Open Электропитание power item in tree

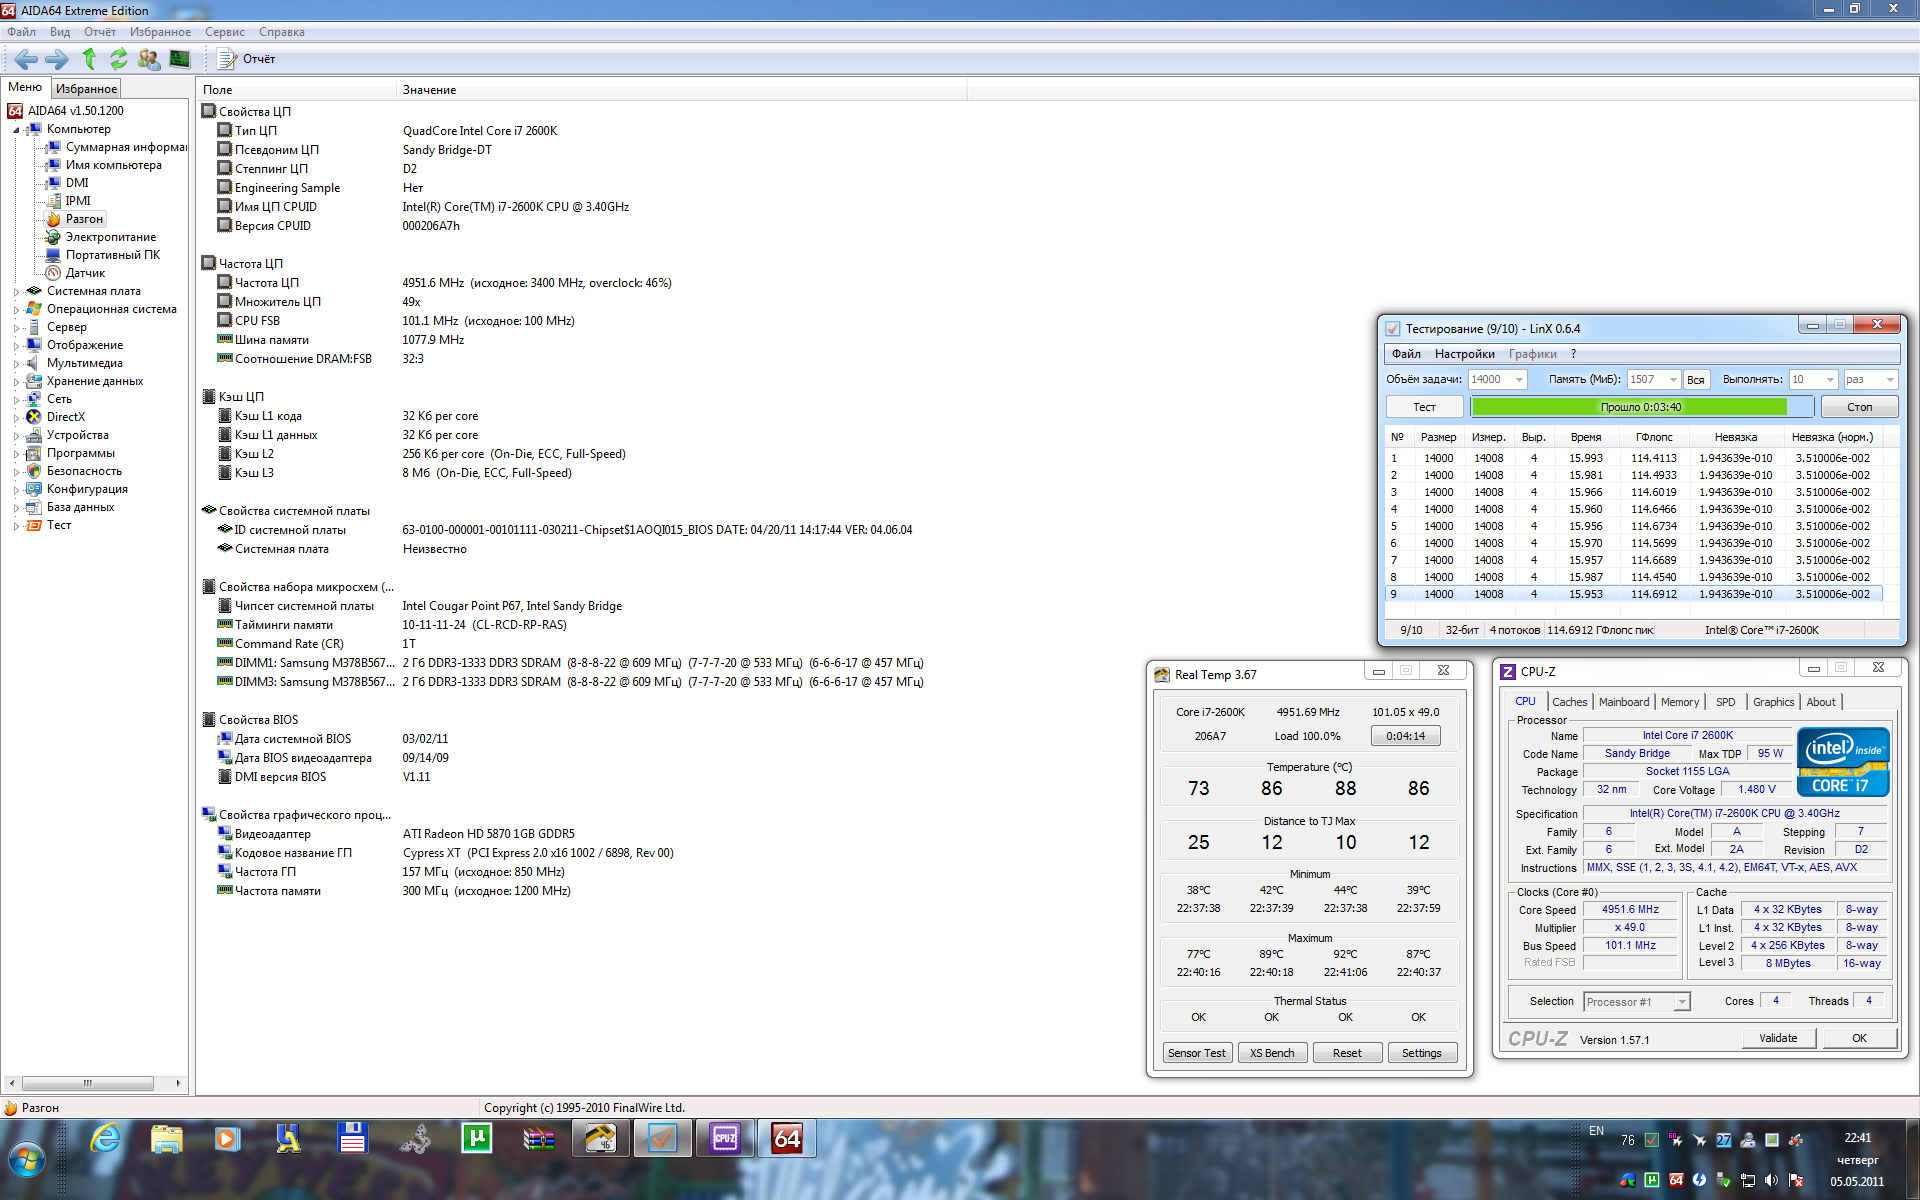click(101, 237)
